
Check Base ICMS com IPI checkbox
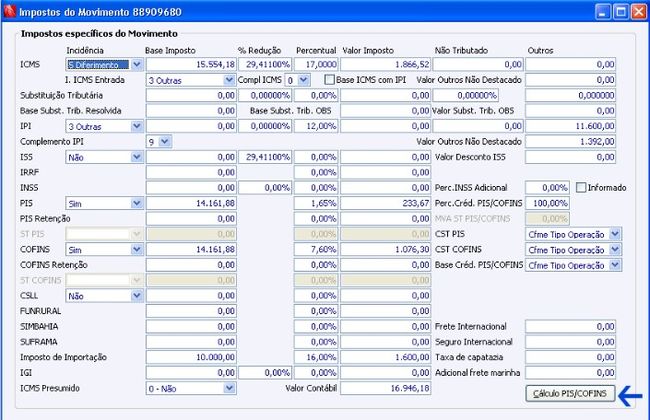pos(330,80)
